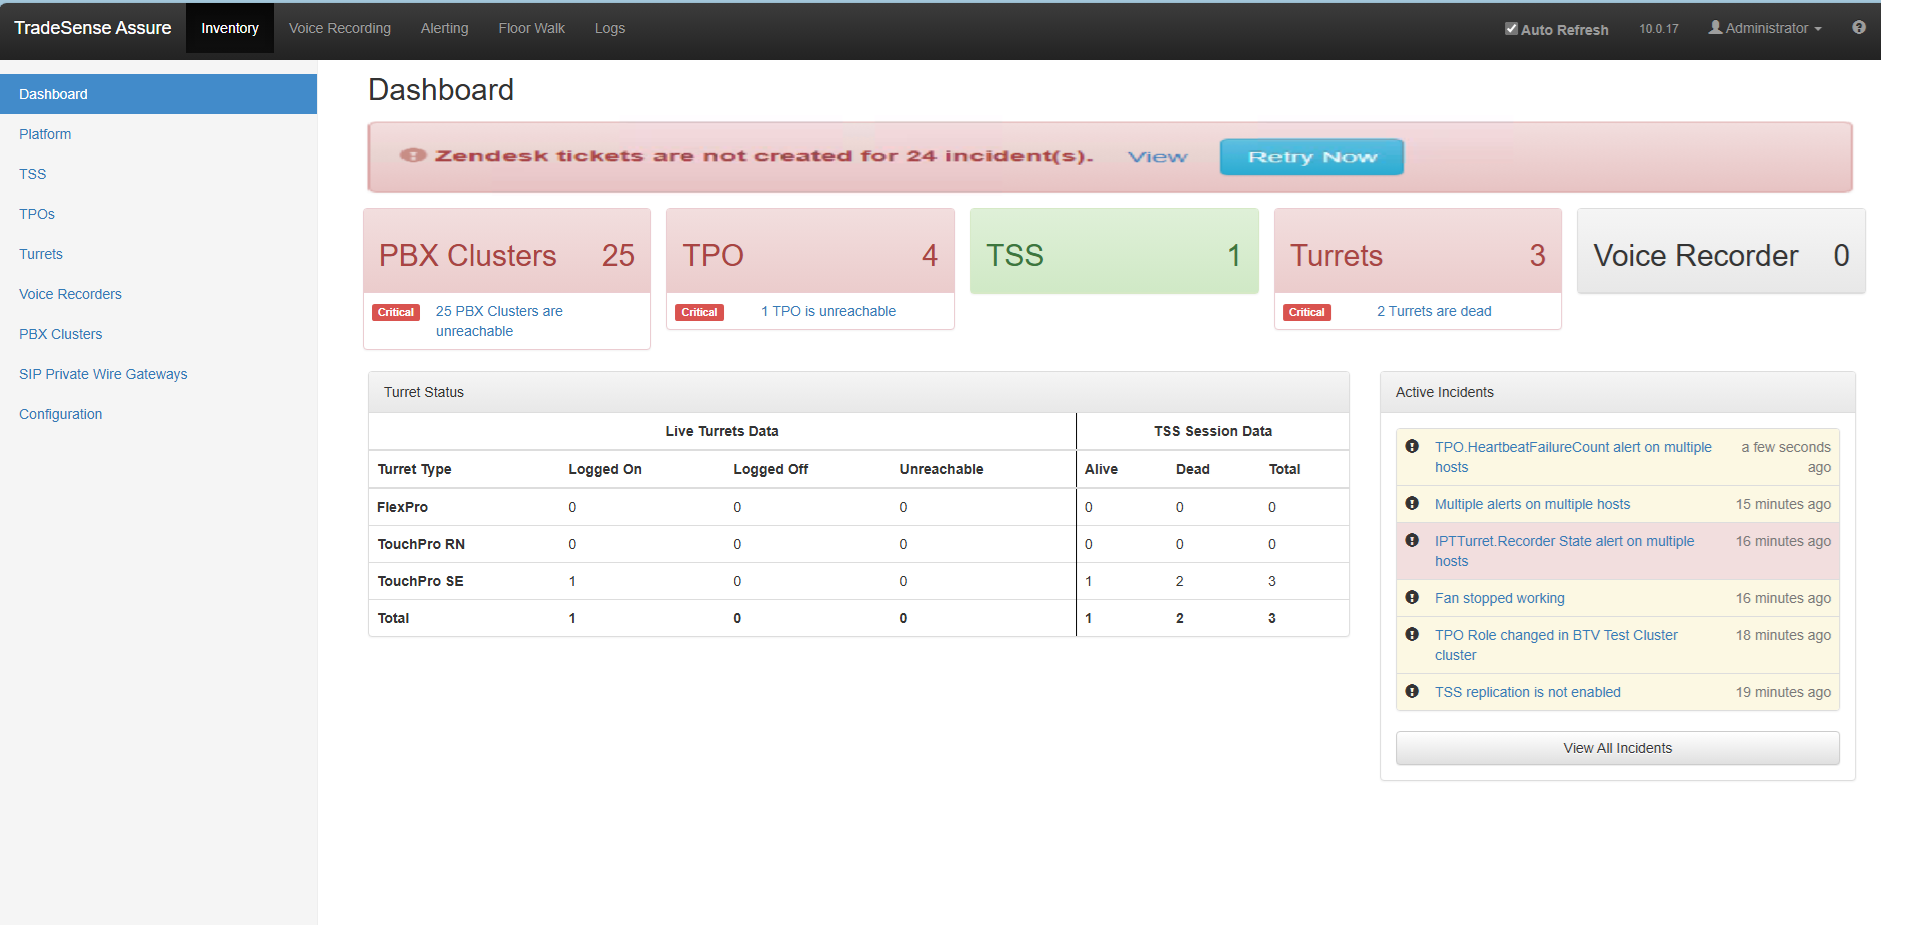Open Voice Recorders in the sidebar
The image size is (1907, 925).
point(70,294)
